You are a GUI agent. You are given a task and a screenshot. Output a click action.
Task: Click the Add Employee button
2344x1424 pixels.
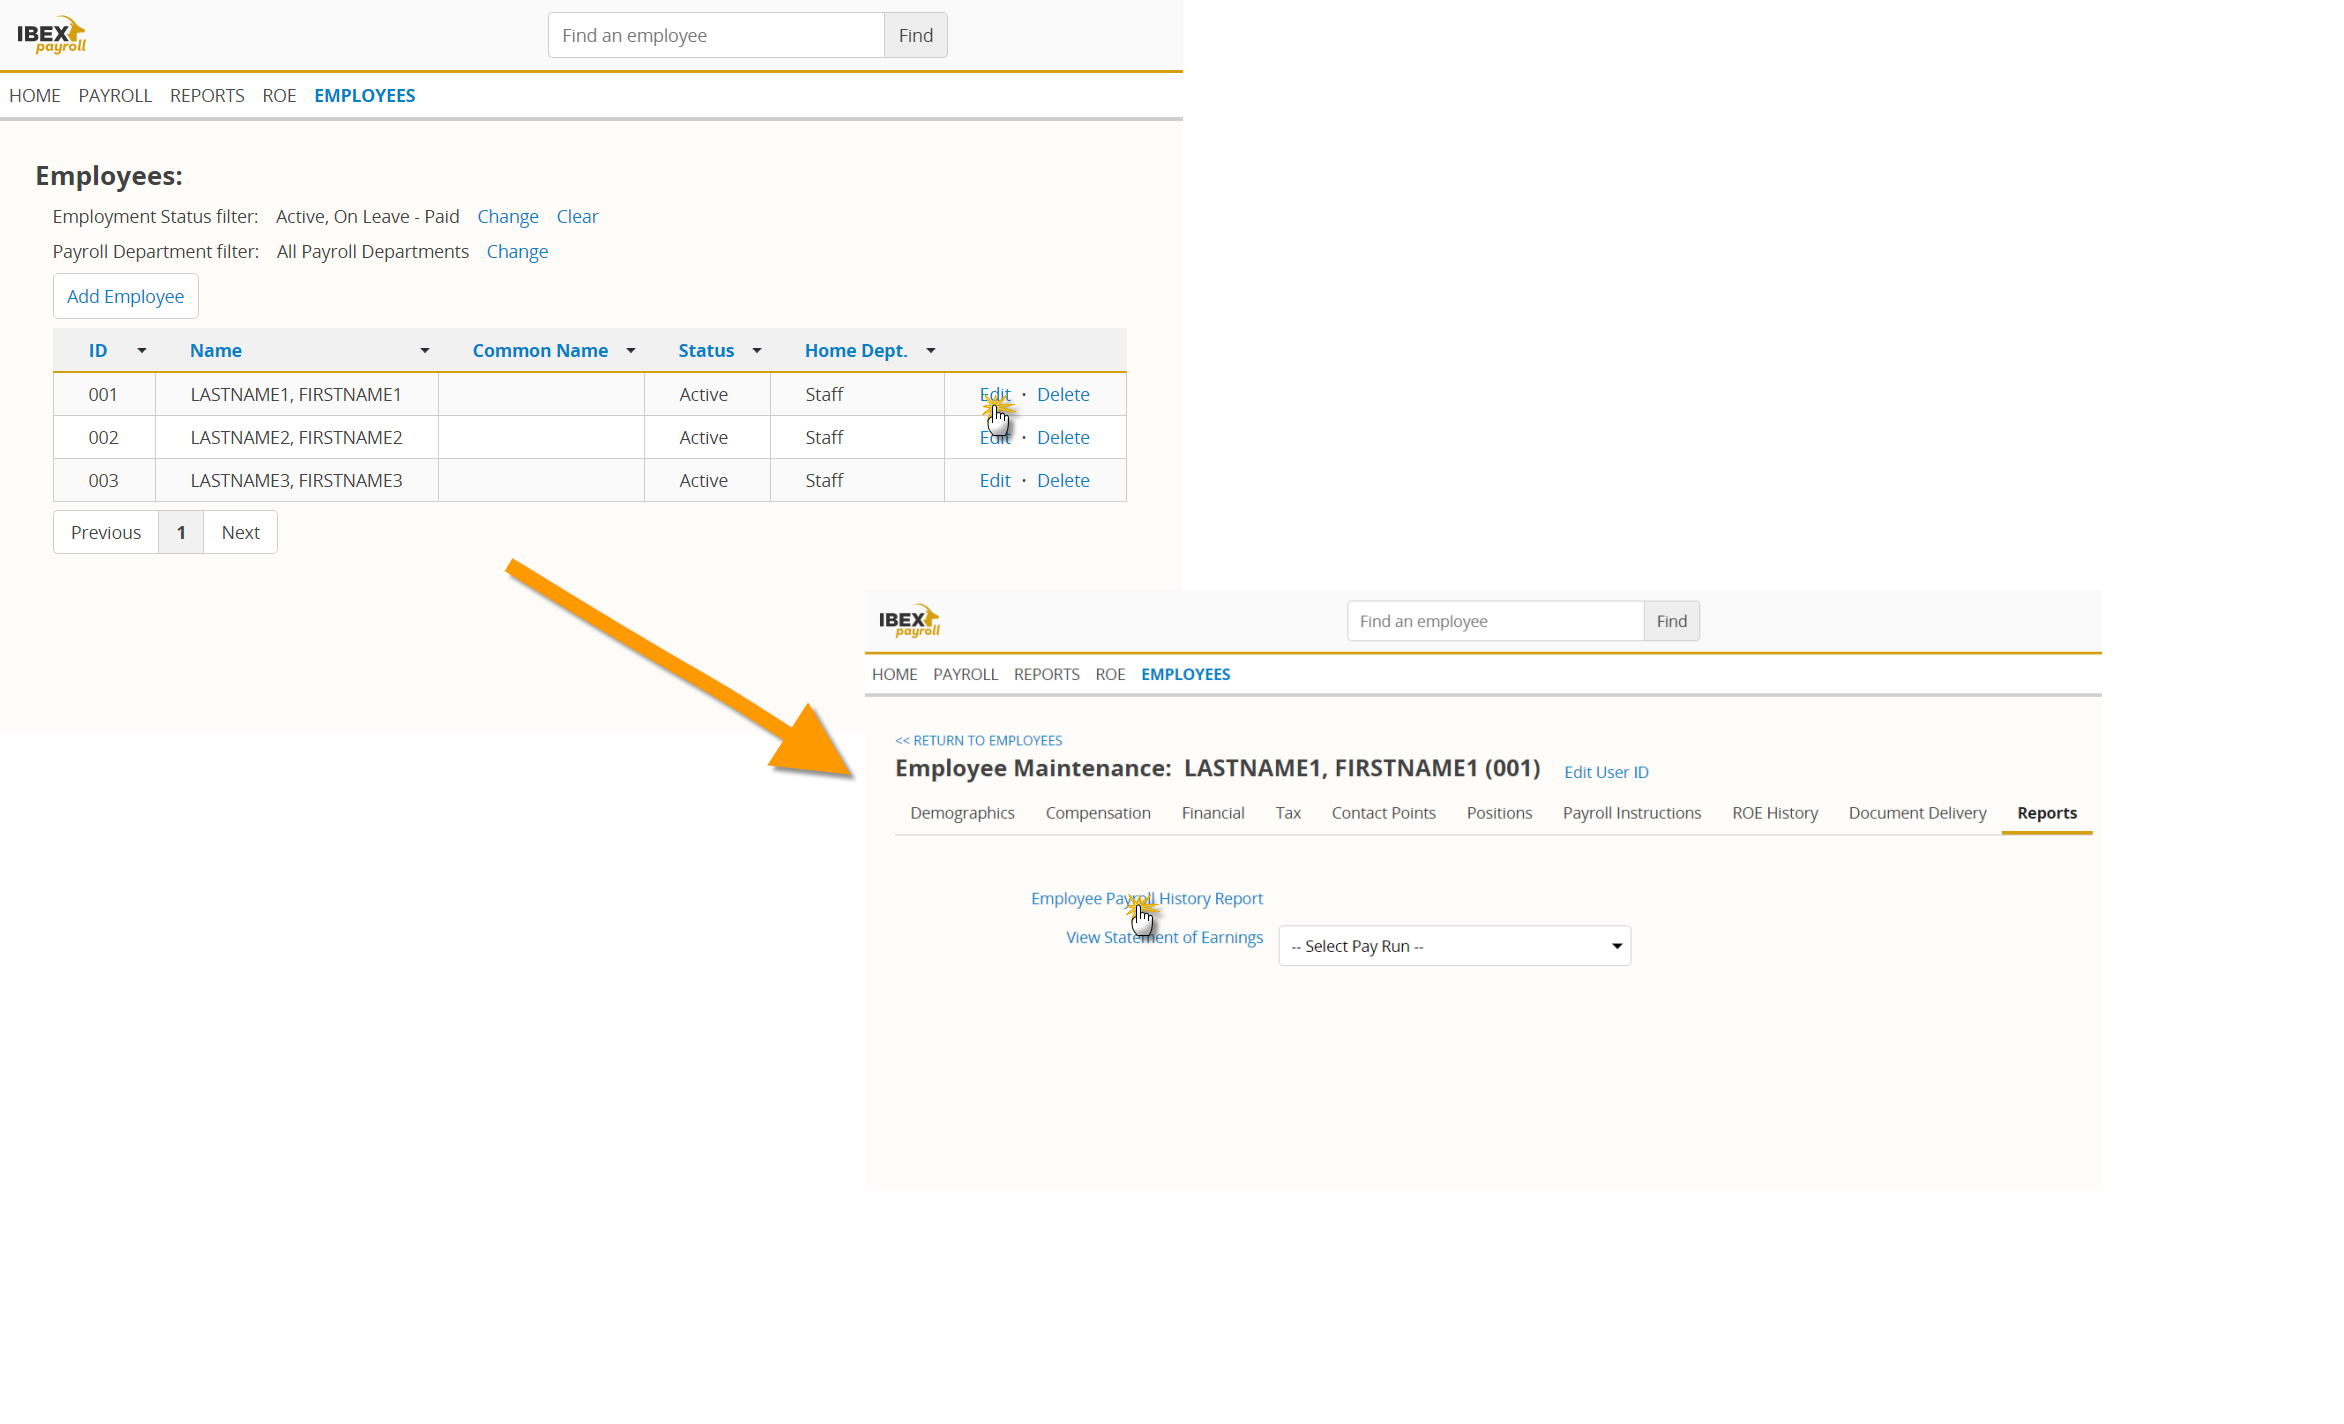point(125,296)
